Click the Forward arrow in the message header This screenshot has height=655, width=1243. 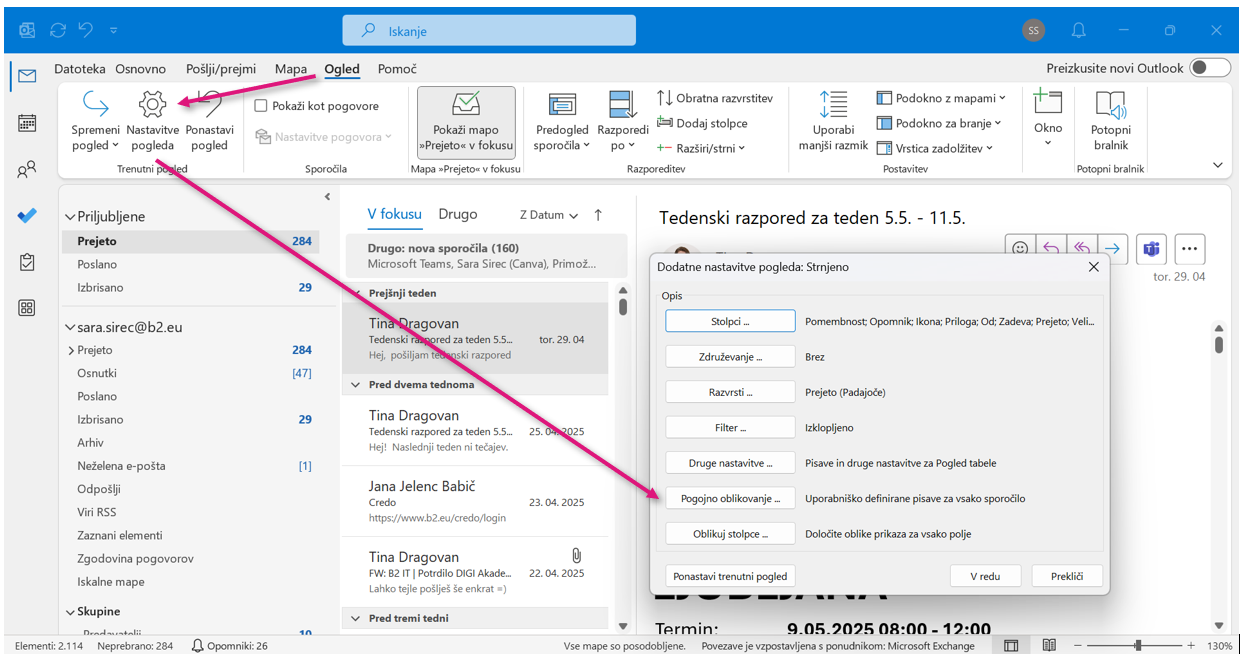[x=1112, y=248]
